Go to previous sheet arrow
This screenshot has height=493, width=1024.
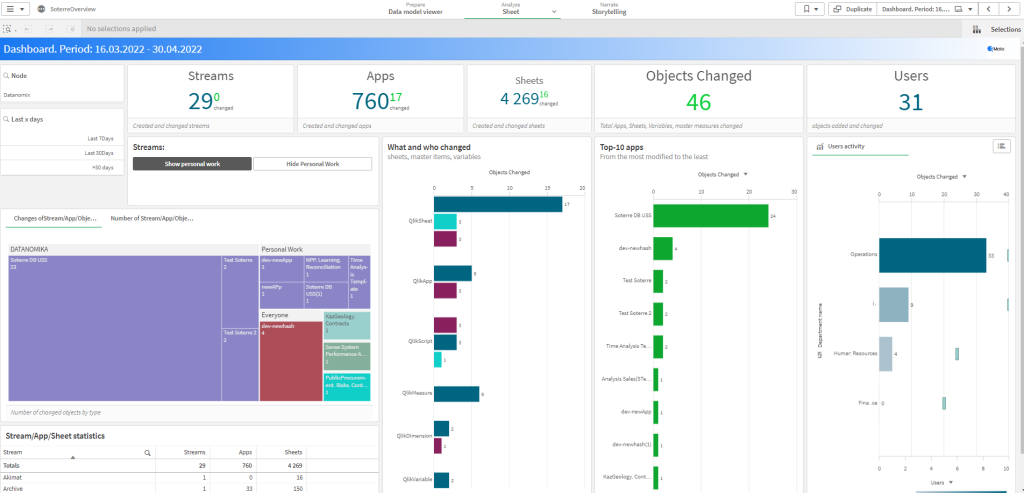coord(991,9)
